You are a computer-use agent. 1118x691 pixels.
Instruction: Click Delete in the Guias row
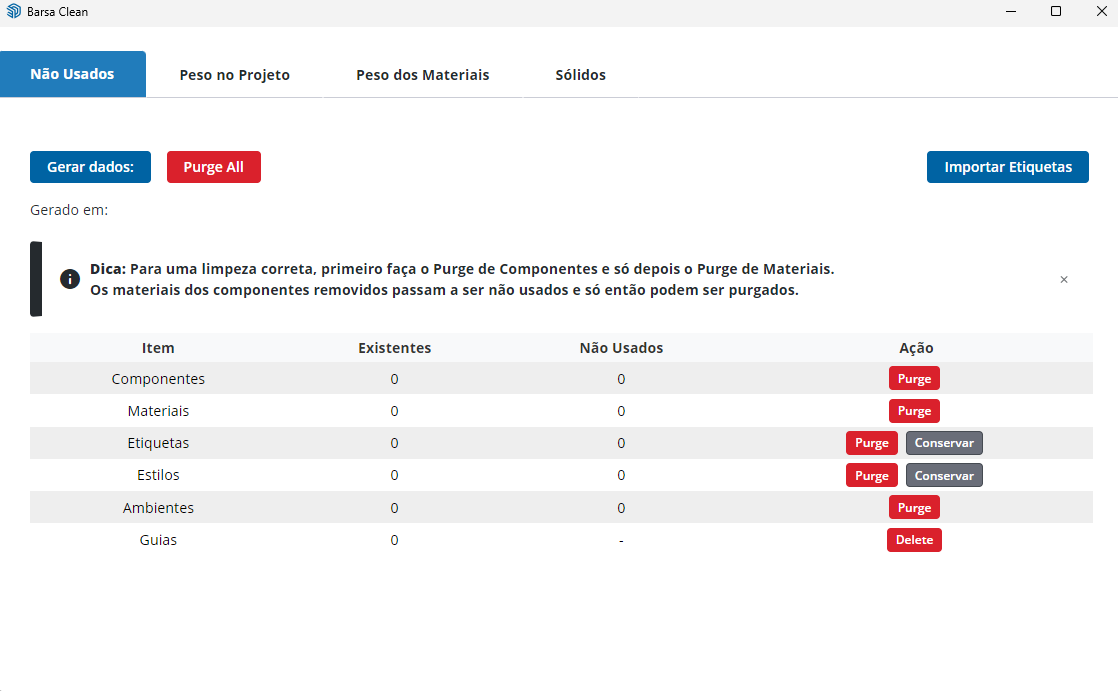[914, 540]
